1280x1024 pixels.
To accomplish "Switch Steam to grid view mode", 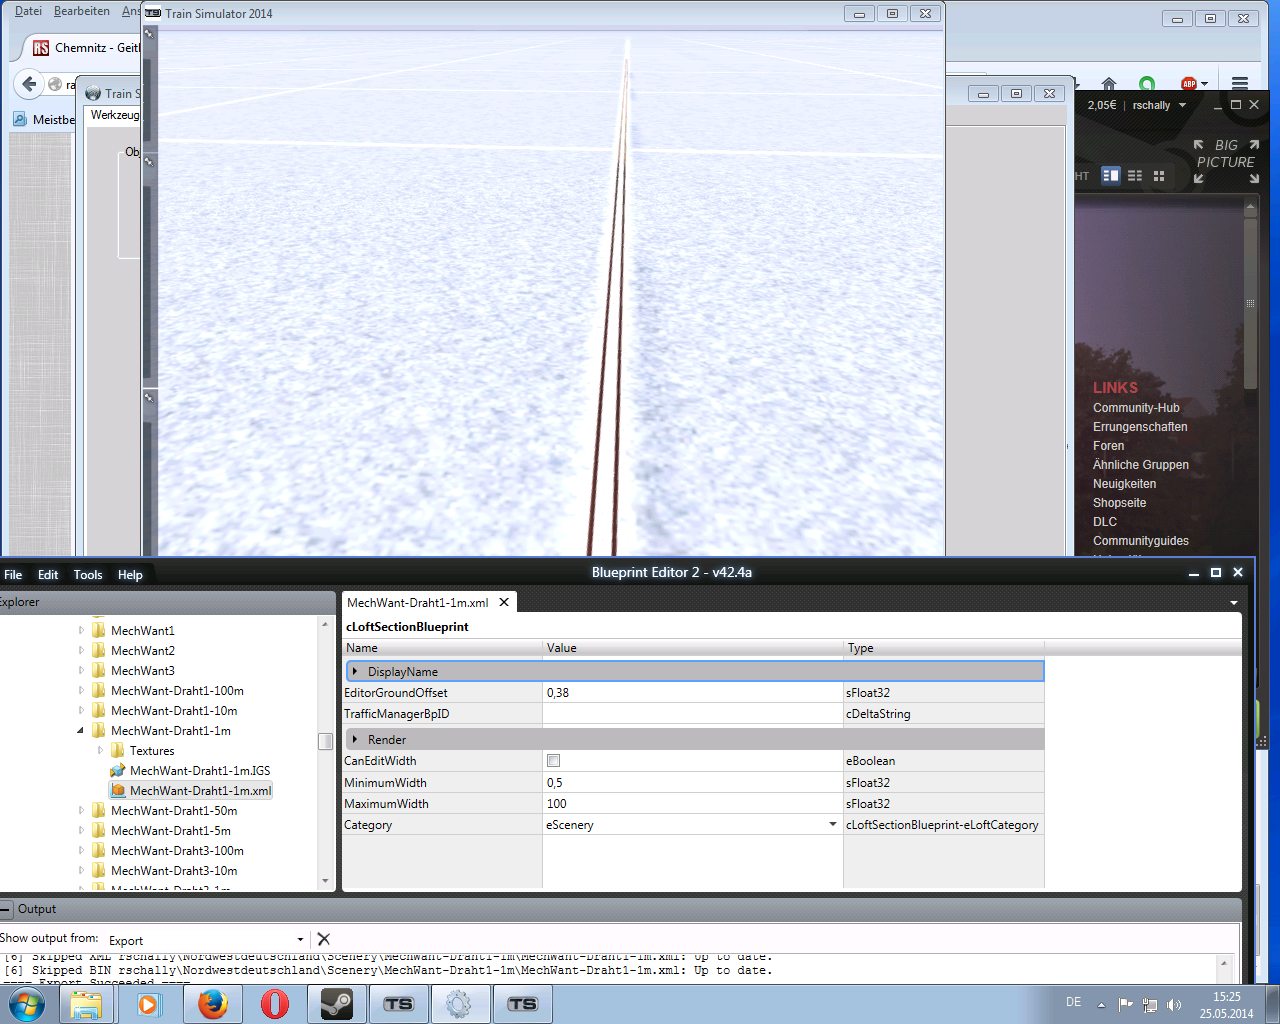I will tap(1159, 176).
